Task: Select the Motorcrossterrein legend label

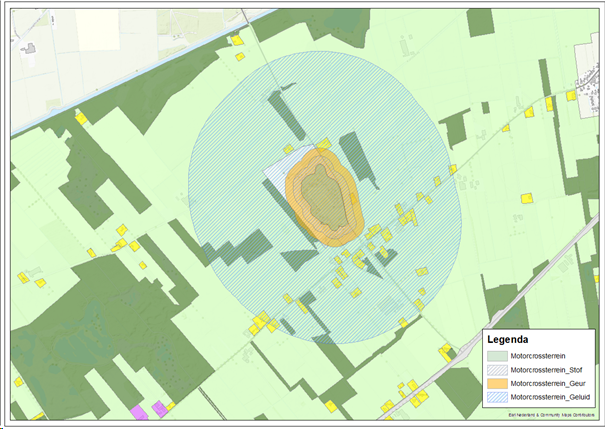Action: click(541, 356)
